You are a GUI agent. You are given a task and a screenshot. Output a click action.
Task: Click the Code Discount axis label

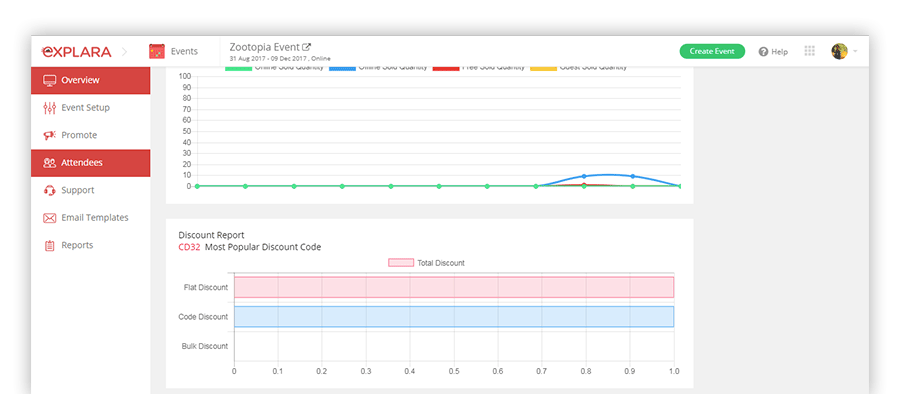click(x=203, y=317)
